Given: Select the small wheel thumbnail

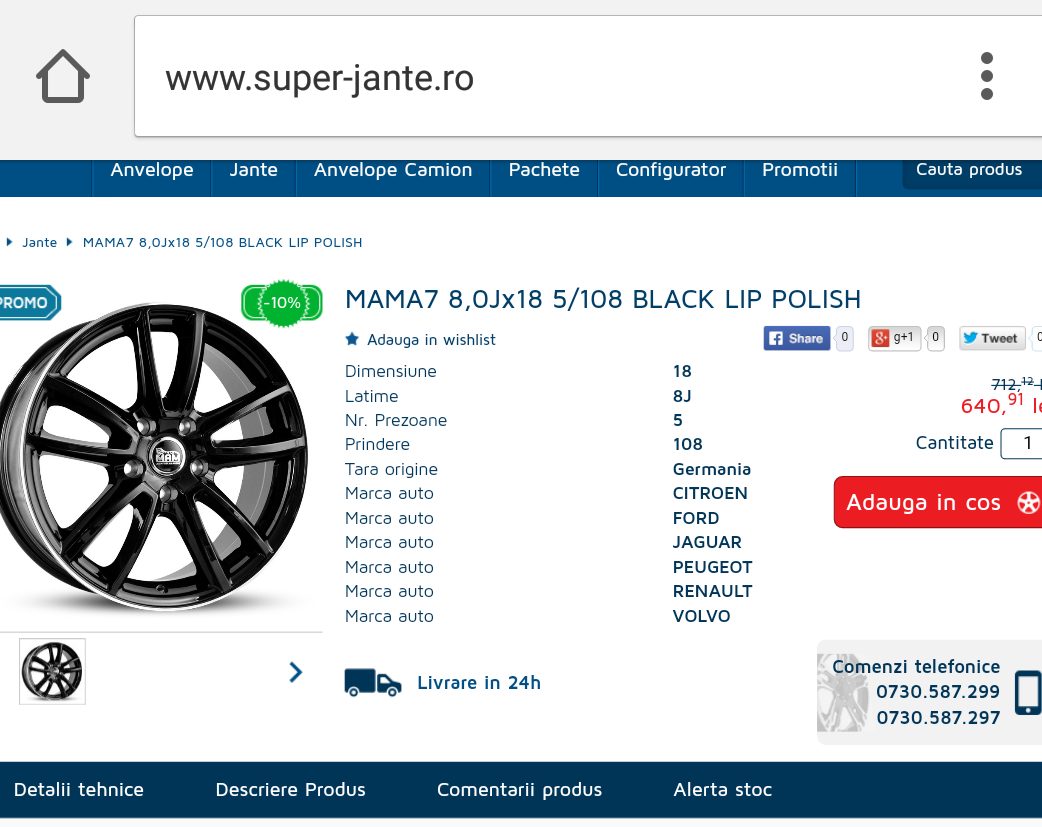Looking at the screenshot, I should pos(52,671).
